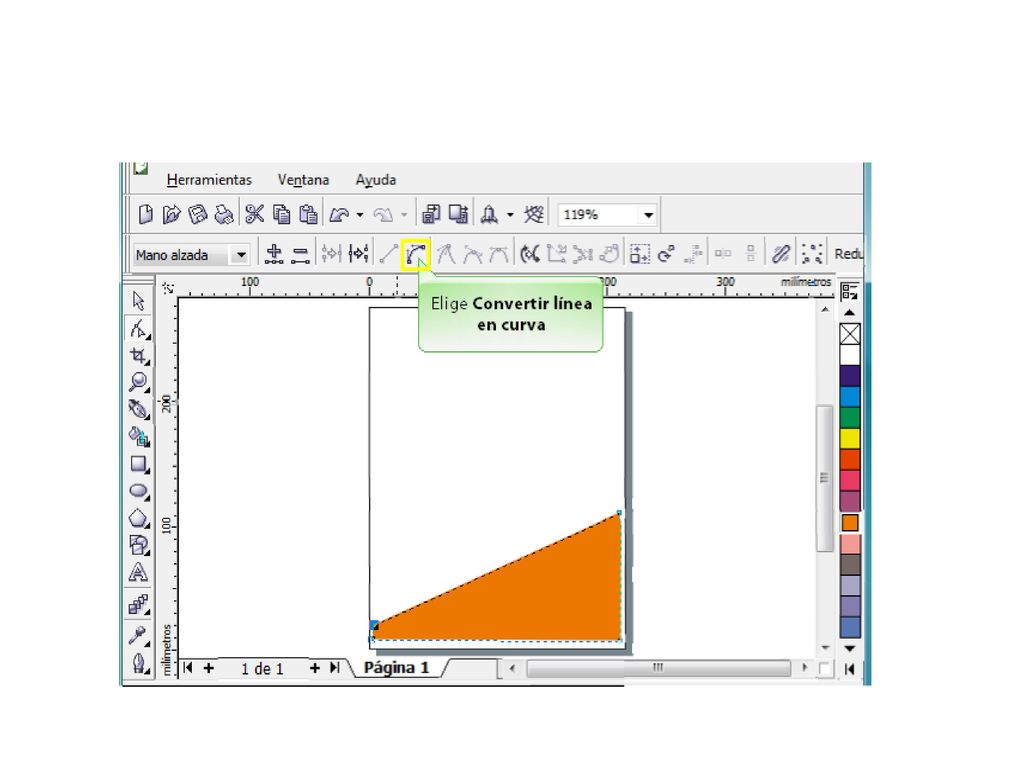Screen dimensions: 1024x768
Task: Click the Undo arrow icon
Action: click(x=340, y=214)
